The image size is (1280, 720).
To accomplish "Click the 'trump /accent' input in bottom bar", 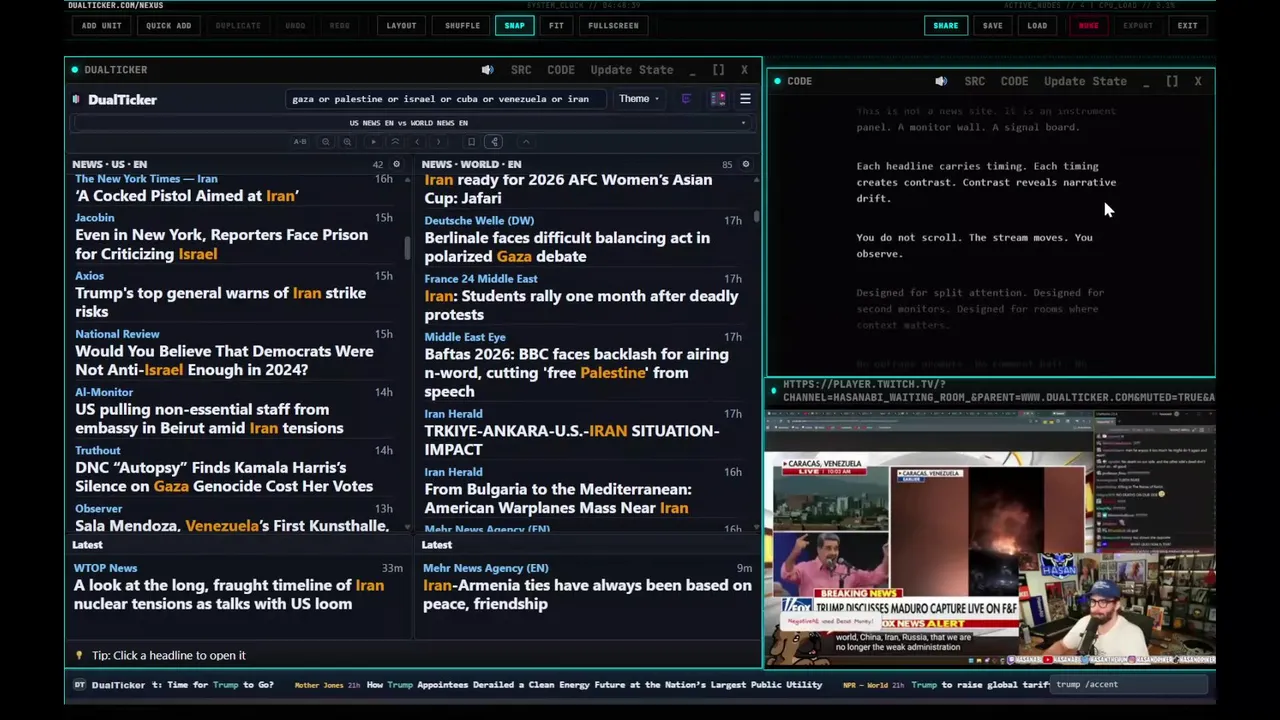I will click(1130, 685).
